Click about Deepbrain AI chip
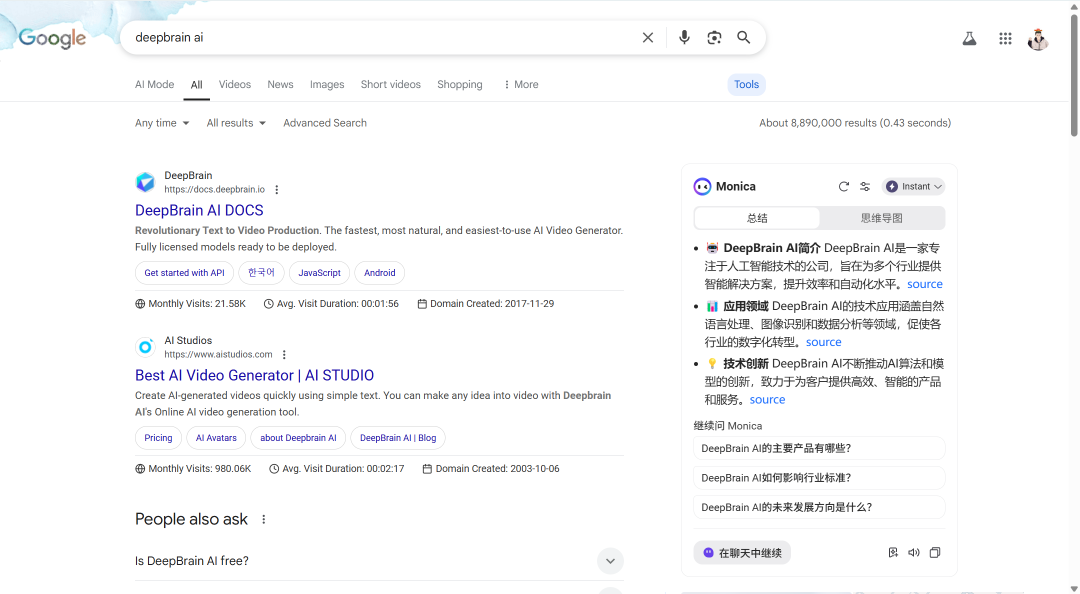The image size is (1080, 594). (298, 438)
